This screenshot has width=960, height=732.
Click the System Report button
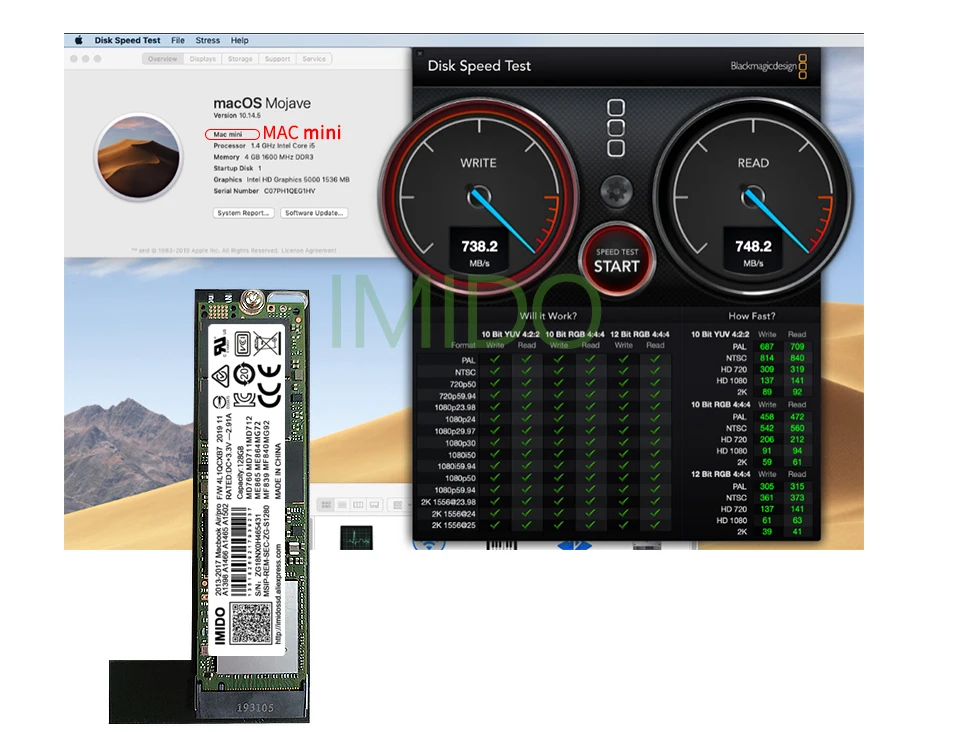tap(243, 213)
